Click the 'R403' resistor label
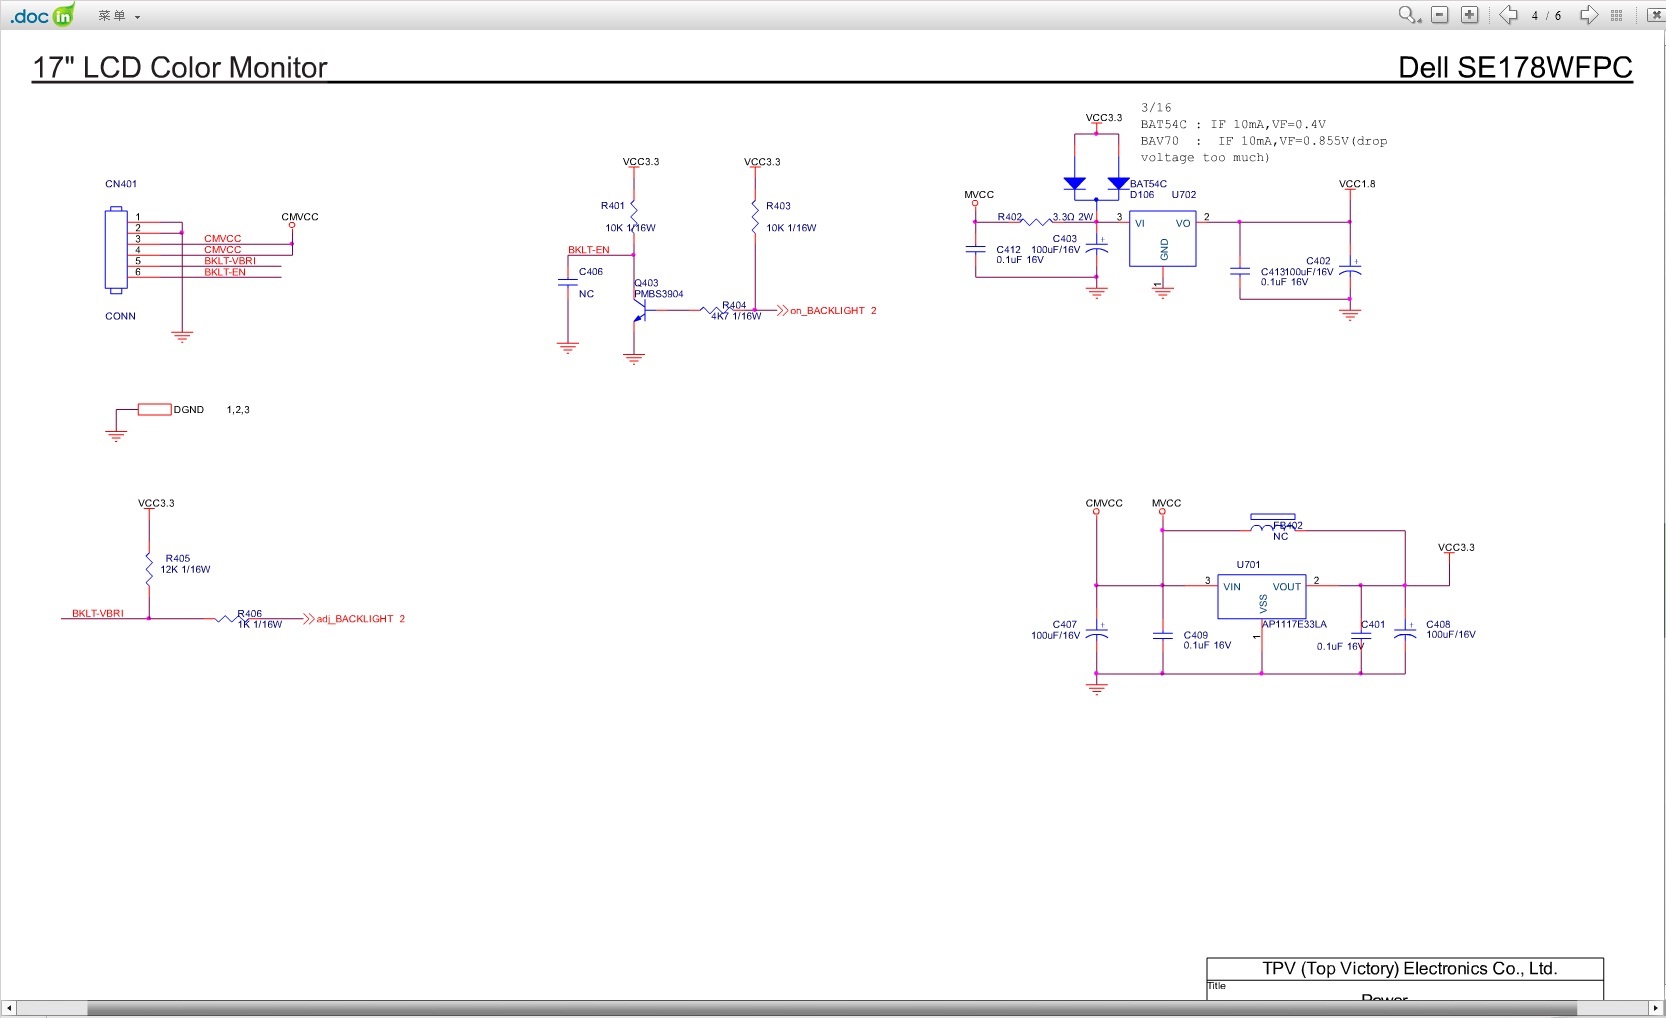The width and height of the screenshot is (1666, 1018). point(778,206)
